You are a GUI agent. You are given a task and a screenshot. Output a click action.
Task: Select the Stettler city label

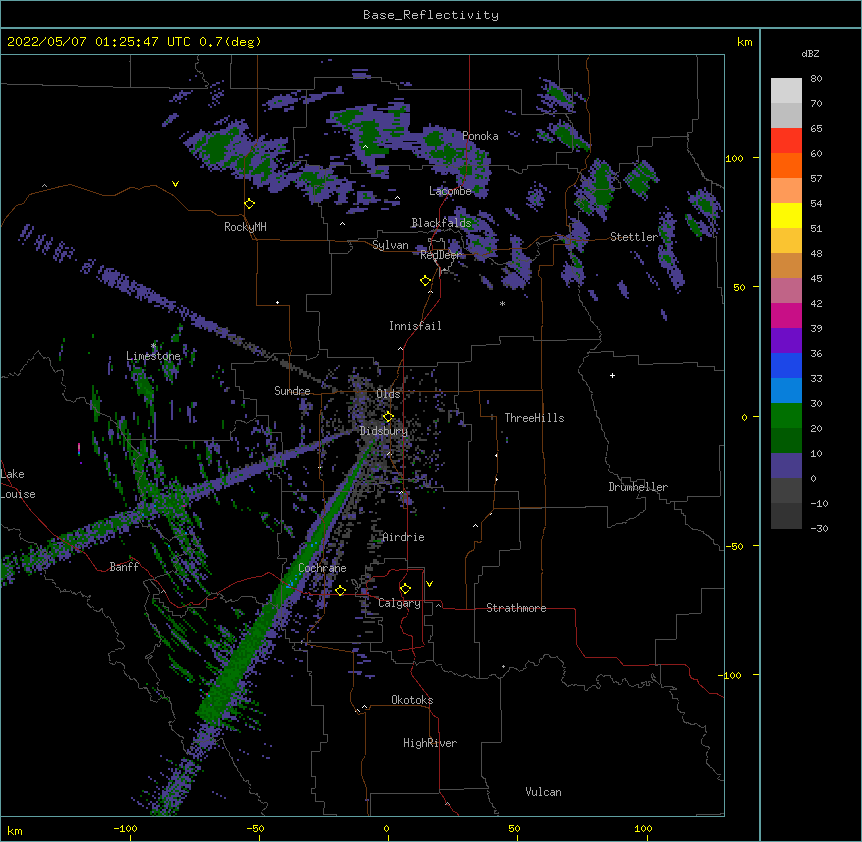click(634, 237)
